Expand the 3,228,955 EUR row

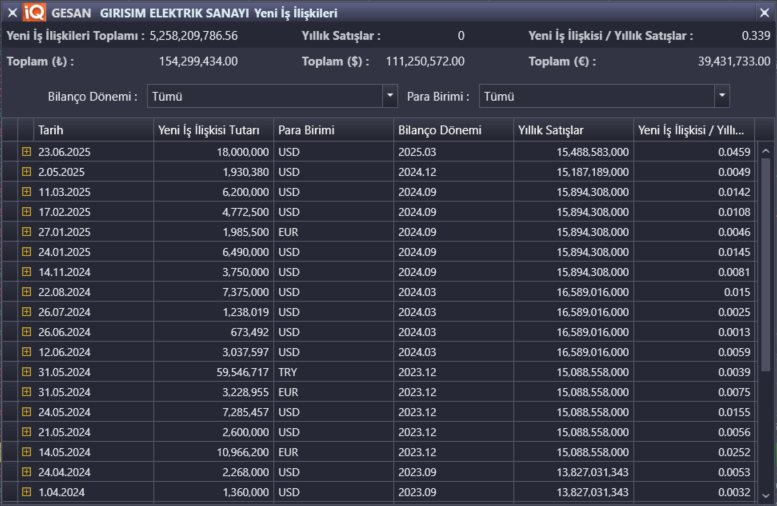(x=26, y=392)
